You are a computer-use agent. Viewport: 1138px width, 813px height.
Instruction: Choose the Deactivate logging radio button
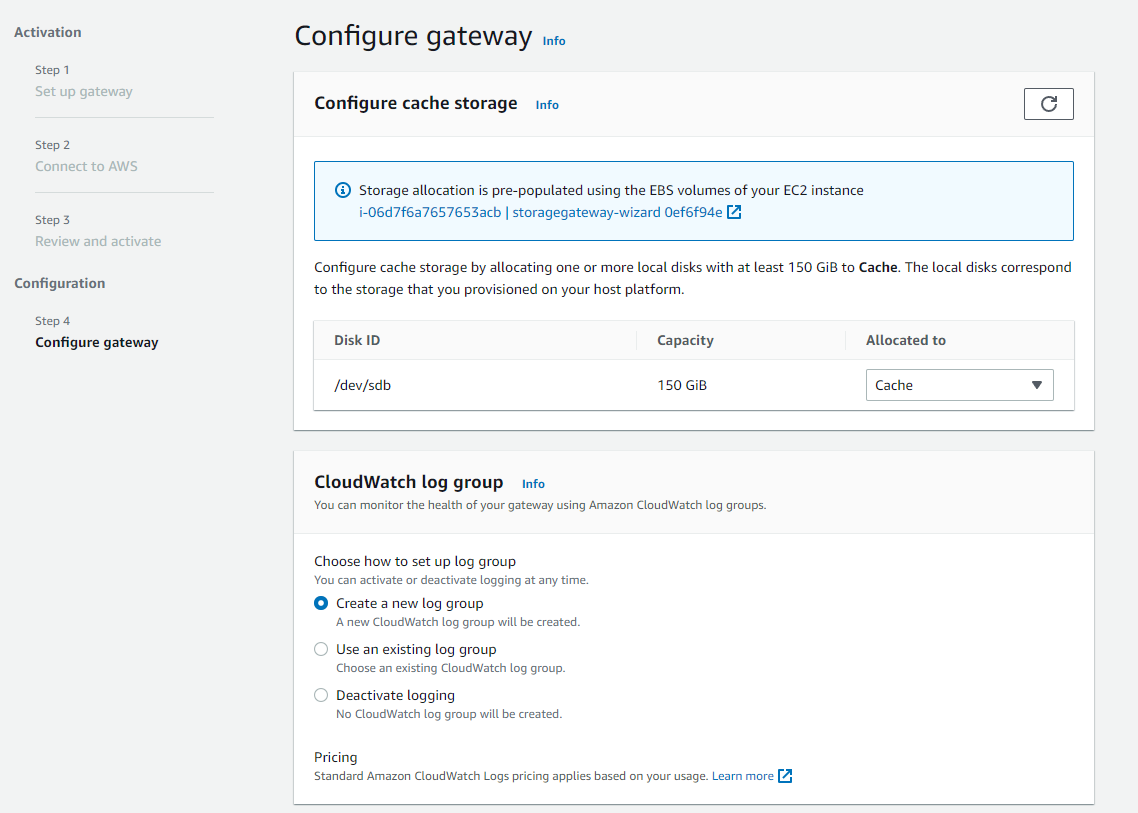[x=321, y=695]
